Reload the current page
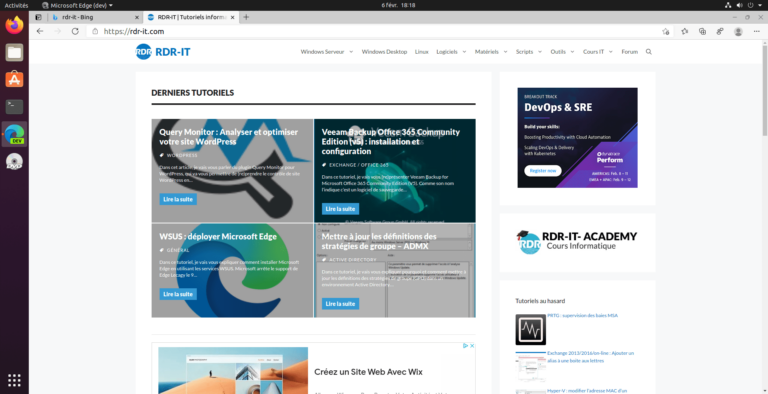The height and width of the screenshot is (394, 768). pyautogui.click(x=75, y=31)
